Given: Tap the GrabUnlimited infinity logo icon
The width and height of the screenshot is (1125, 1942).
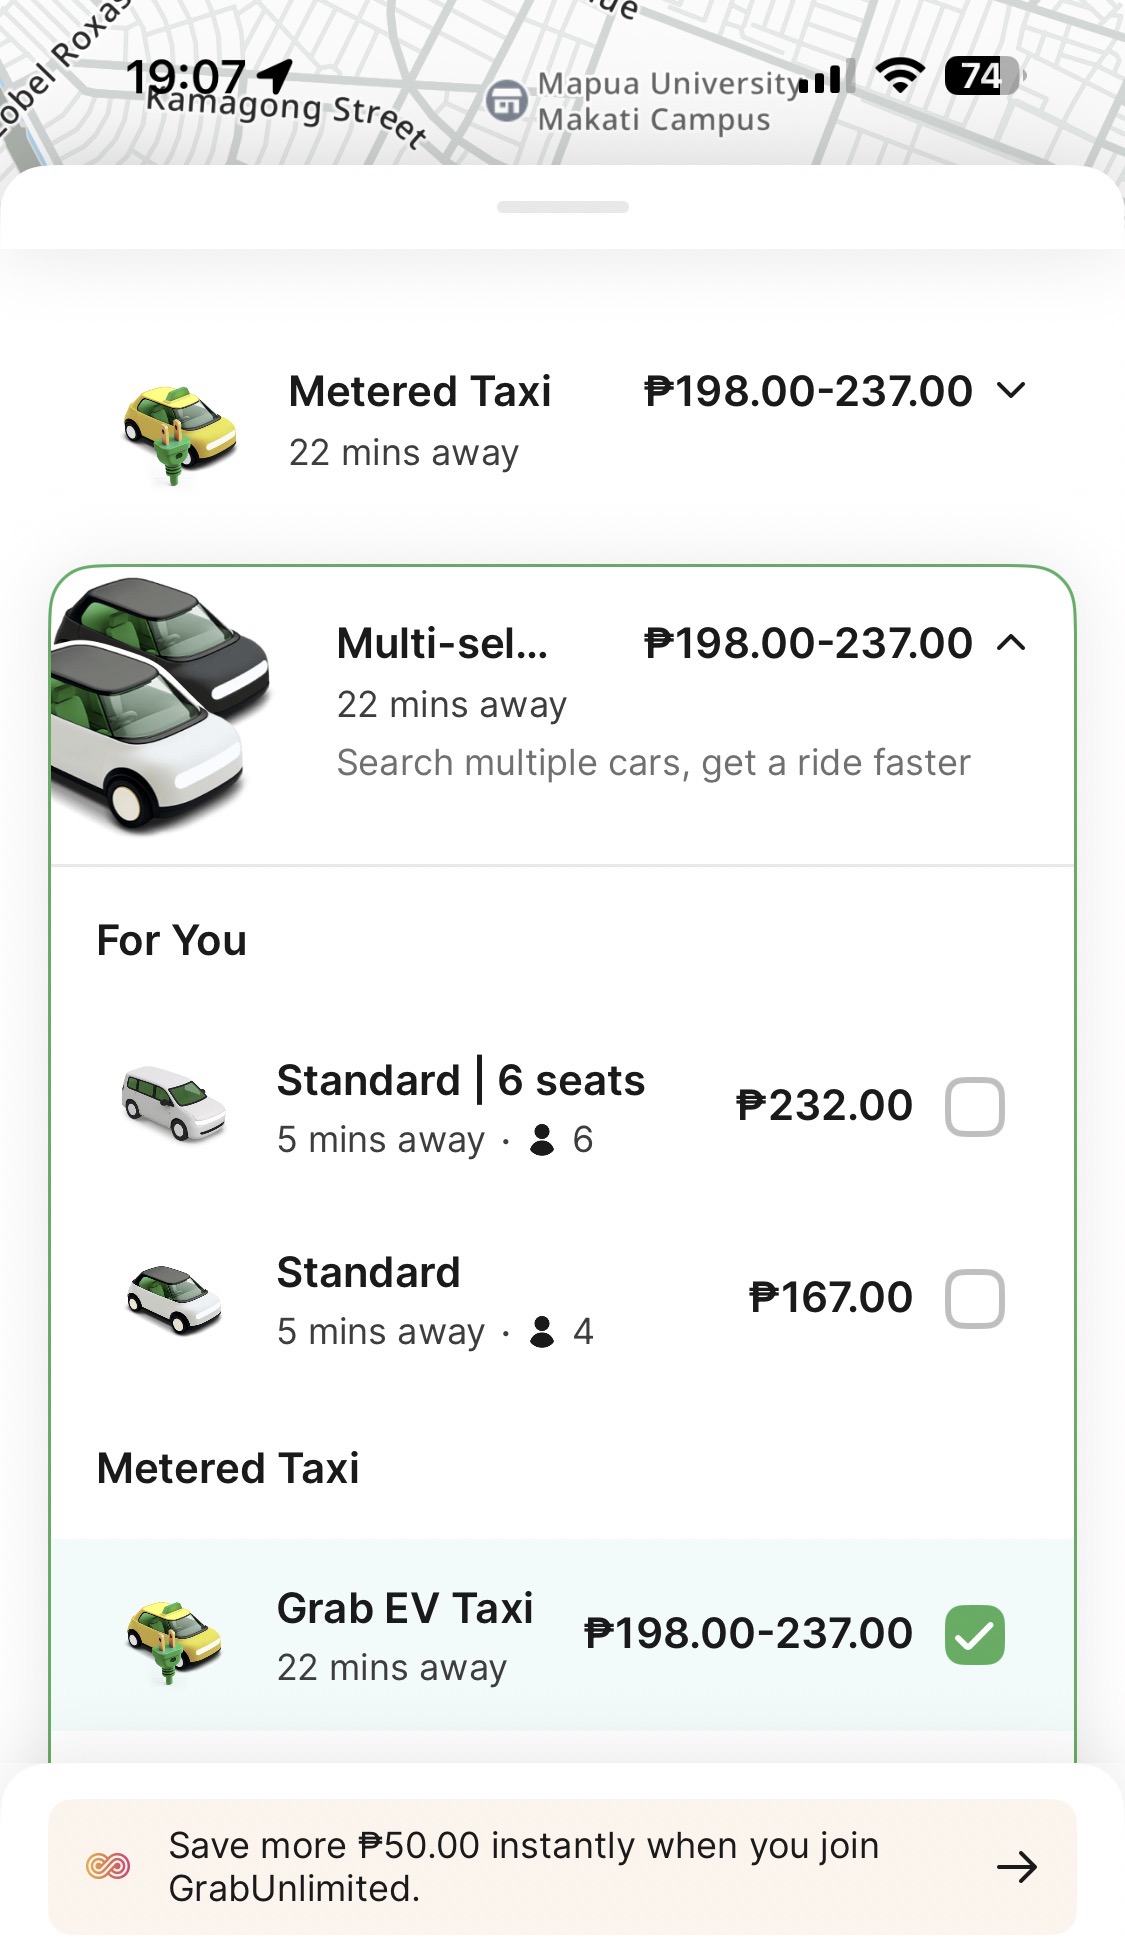Looking at the screenshot, I should [x=108, y=1866].
